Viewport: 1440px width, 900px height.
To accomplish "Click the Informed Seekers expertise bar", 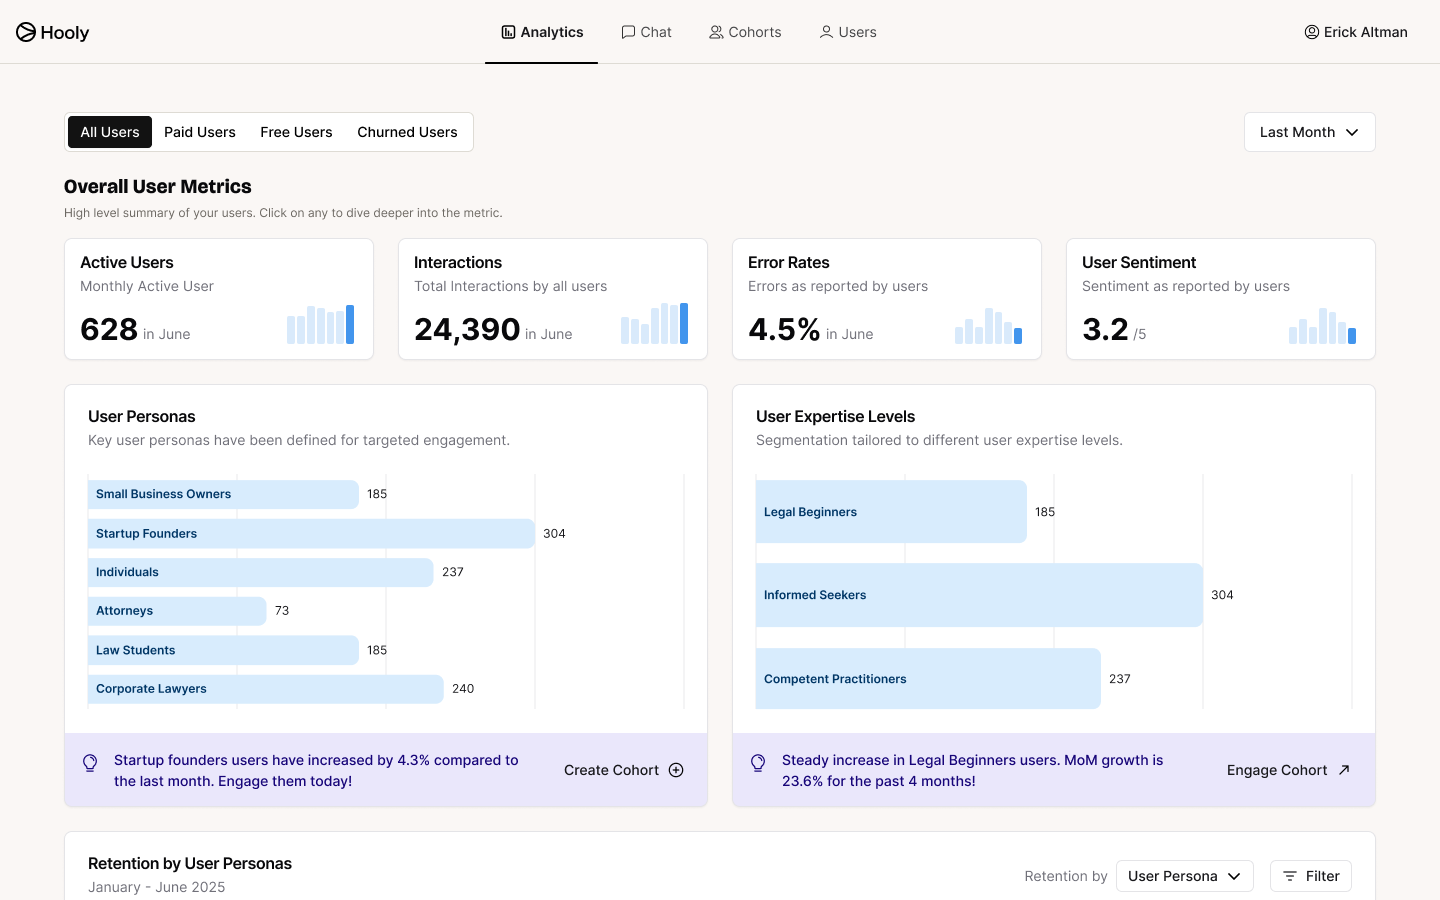I will [979, 595].
